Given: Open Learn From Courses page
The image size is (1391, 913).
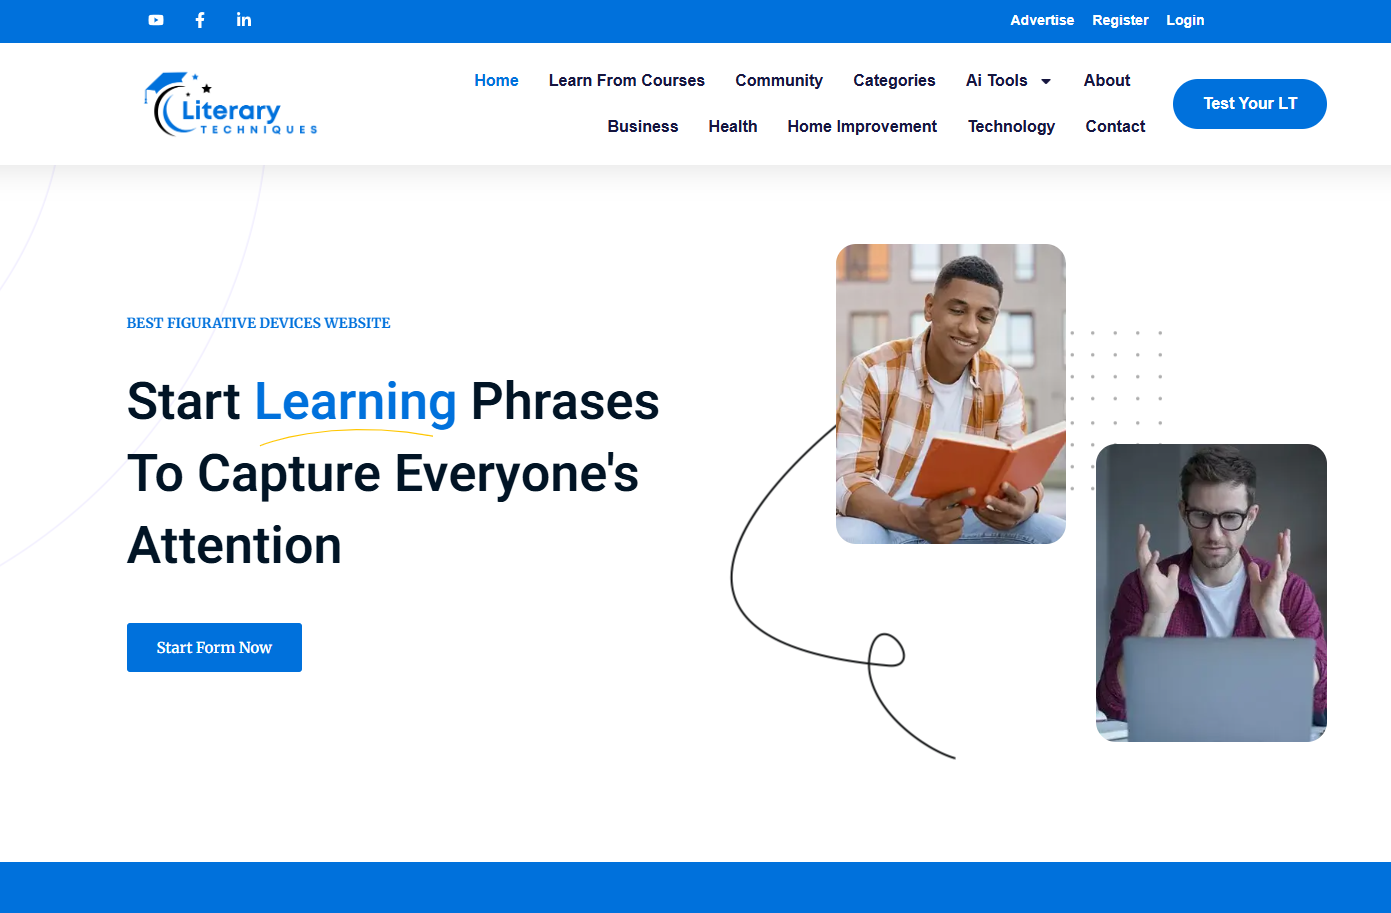Looking at the screenshot, I should pos(627,81).
